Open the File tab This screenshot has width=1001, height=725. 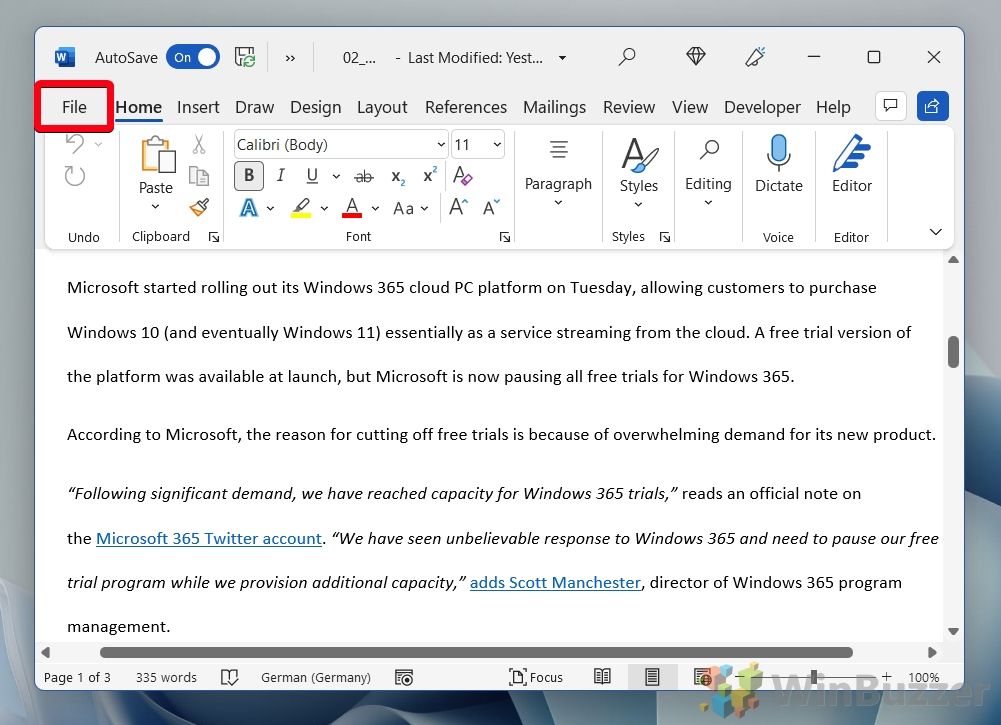coord(74,107)
